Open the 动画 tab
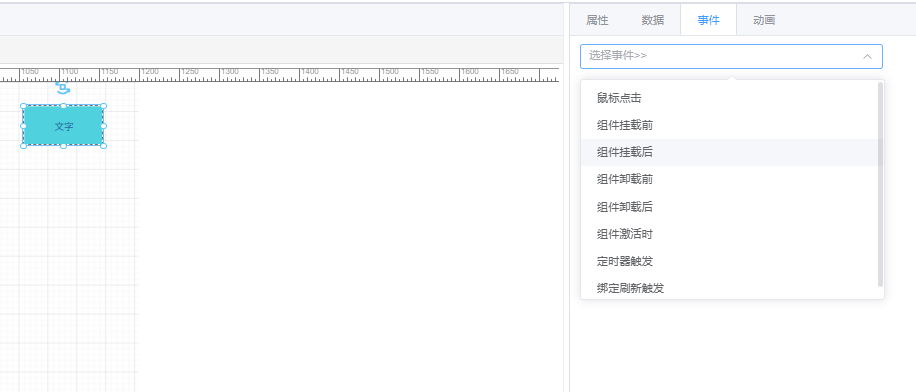916x392 pixels. [764, 20]
